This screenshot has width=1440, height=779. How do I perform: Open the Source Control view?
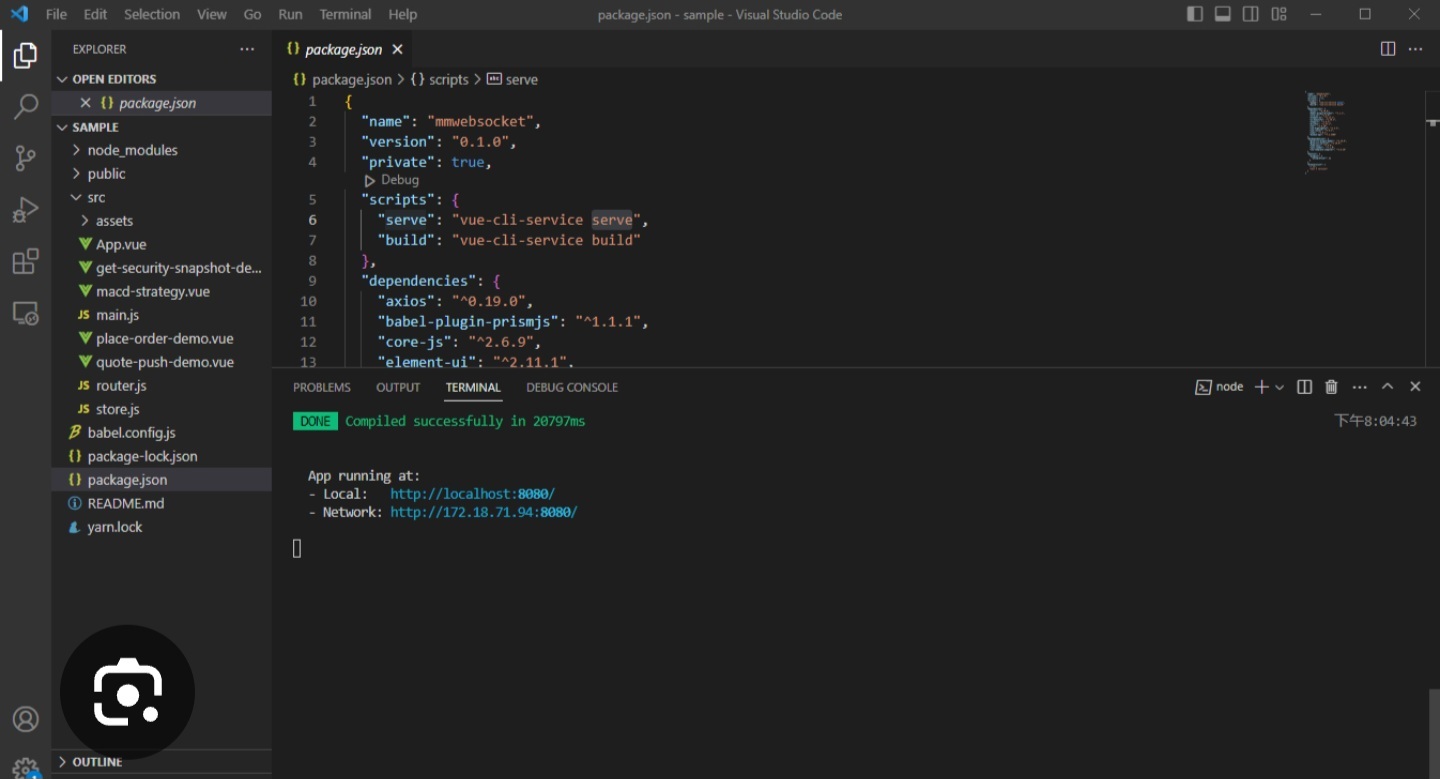(x=25, y=158)
